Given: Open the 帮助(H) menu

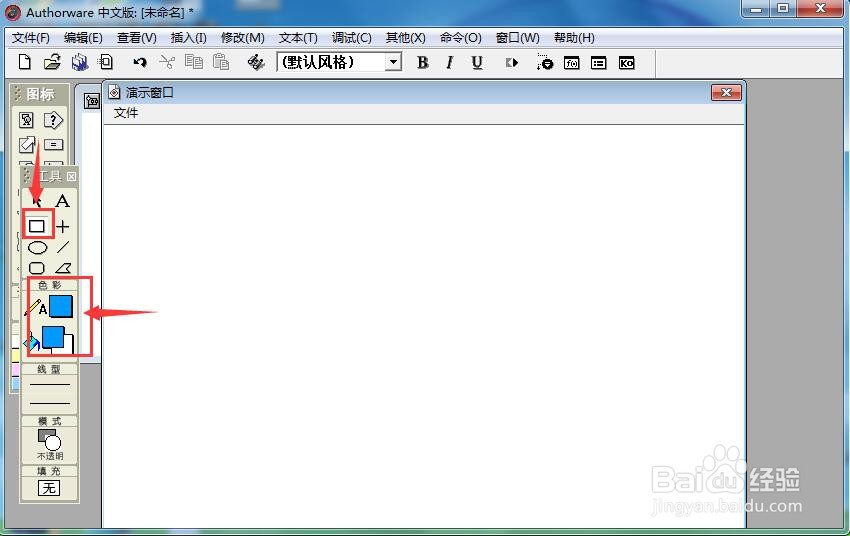Looking at the screenshot, I should point(574,38).
